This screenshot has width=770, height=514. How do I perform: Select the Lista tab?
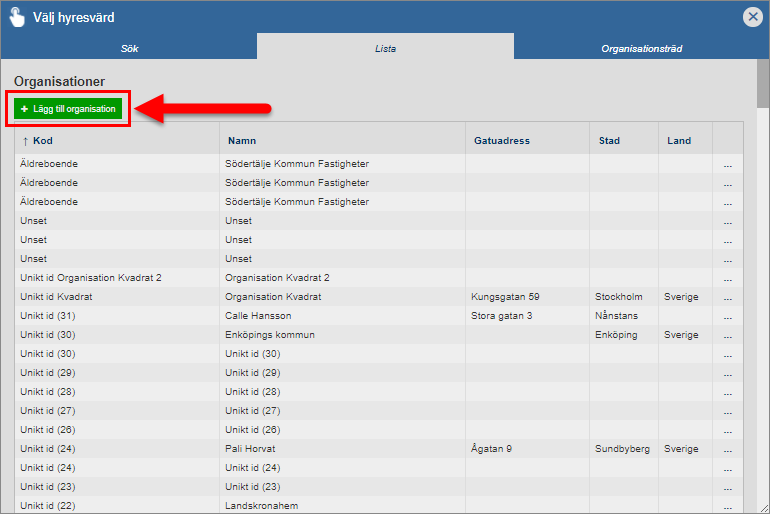(x=385, y=48)
